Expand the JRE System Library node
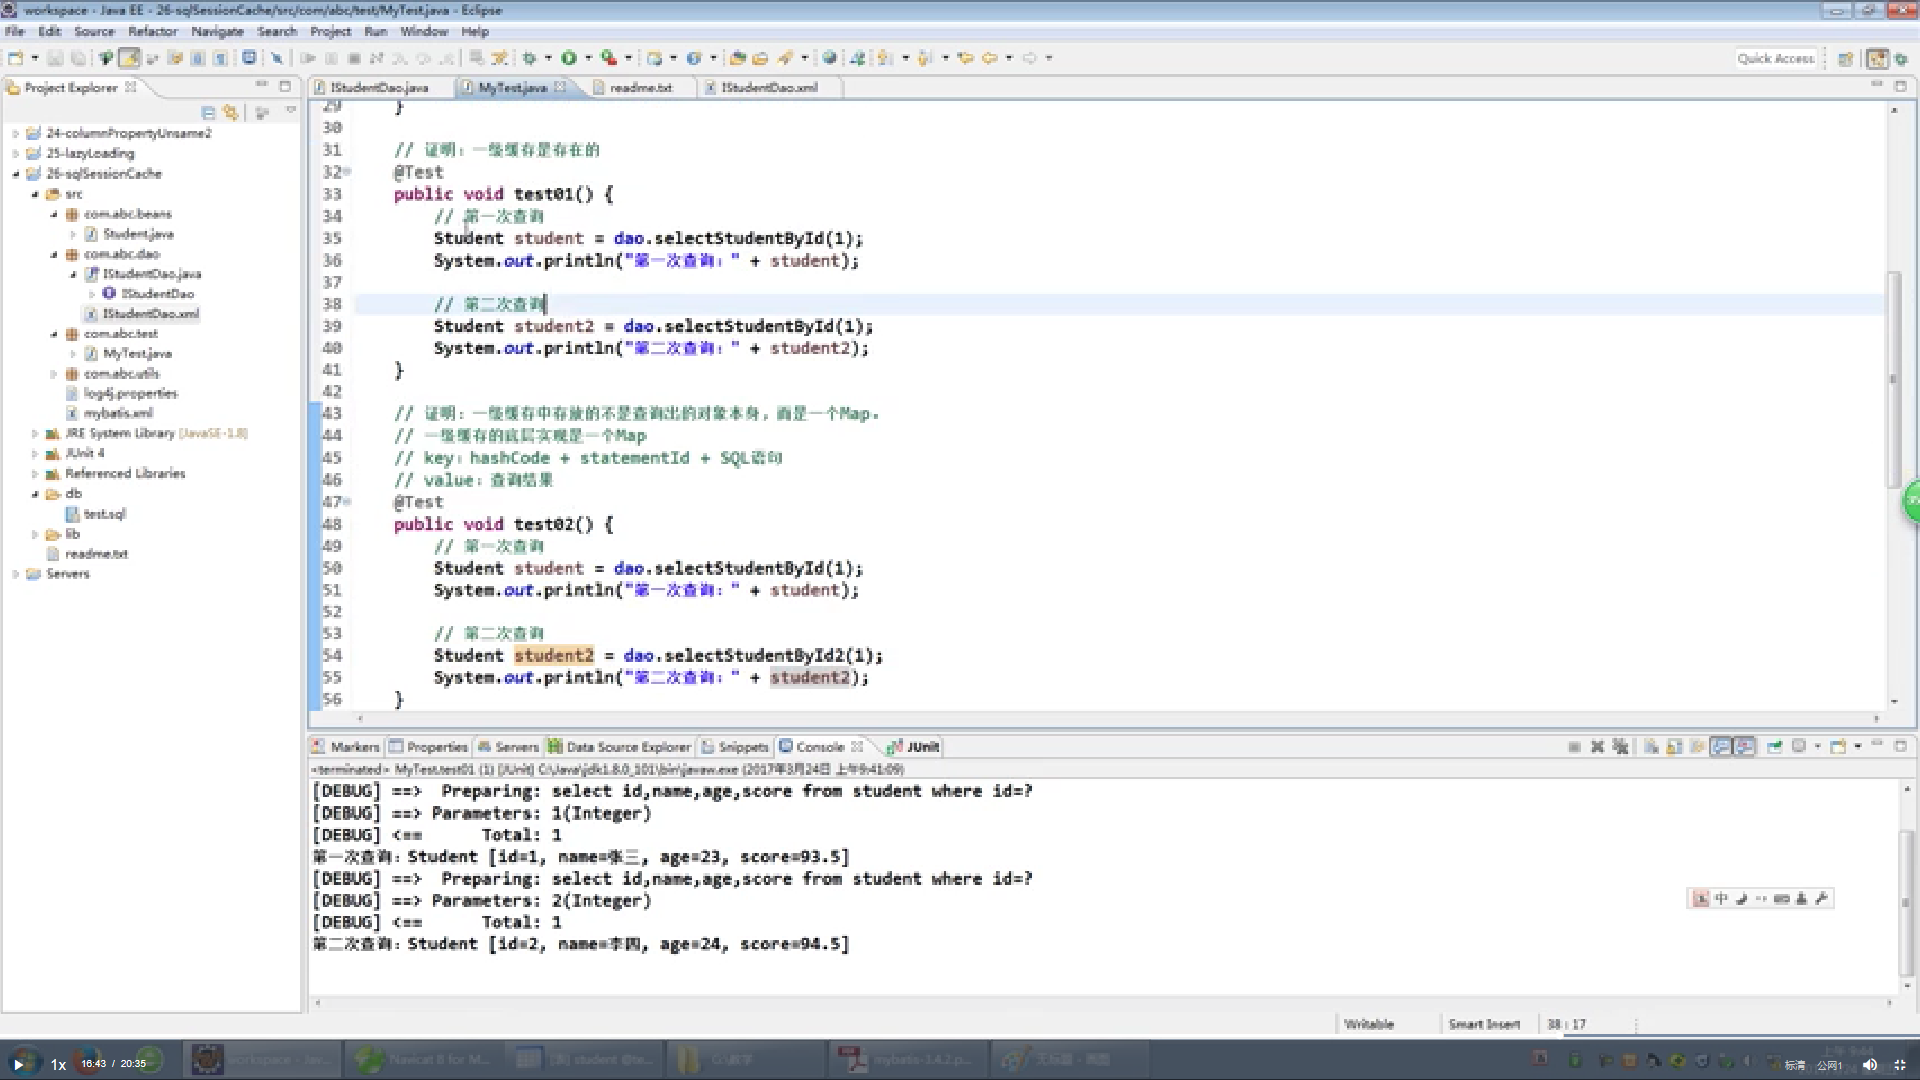This screenshot has height=1080, width=1920. (x=35, y=433)
